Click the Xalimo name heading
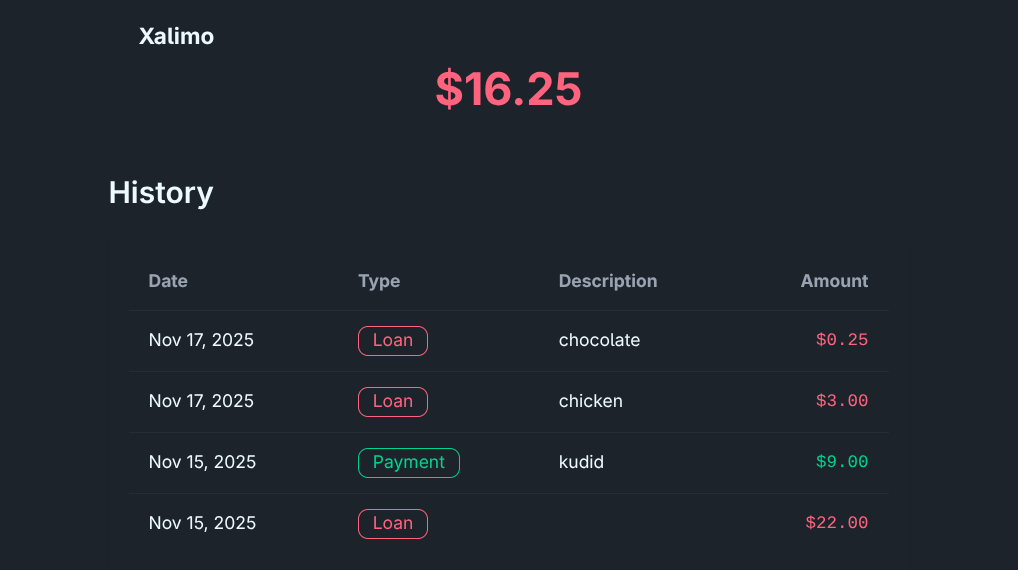1018x570 pixels. pos(176,37)
